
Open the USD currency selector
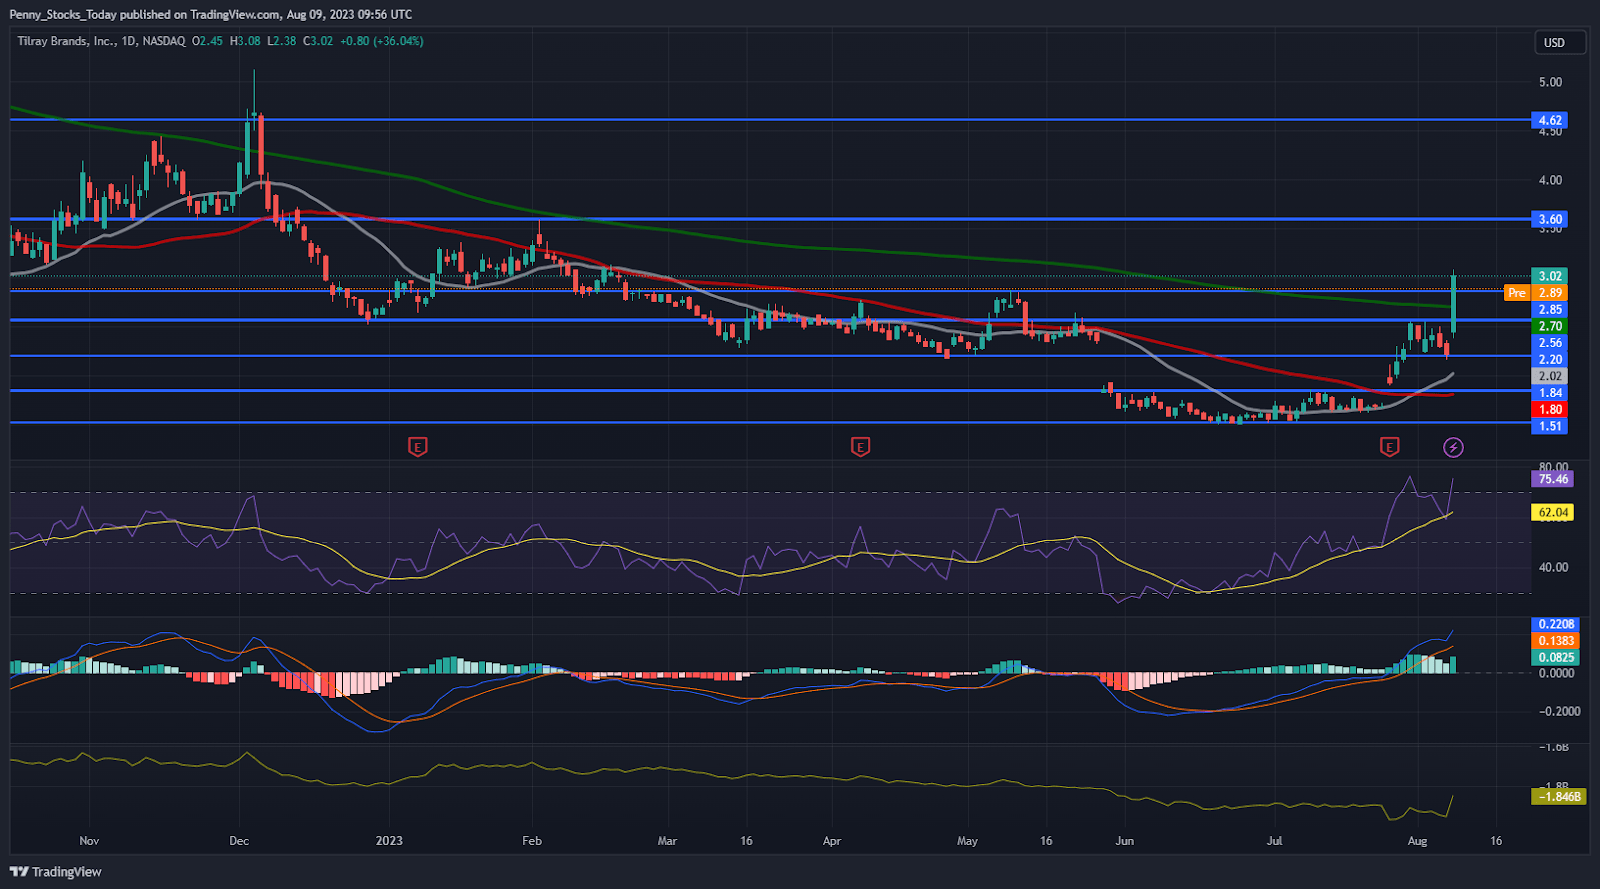tap(1559, 43)
